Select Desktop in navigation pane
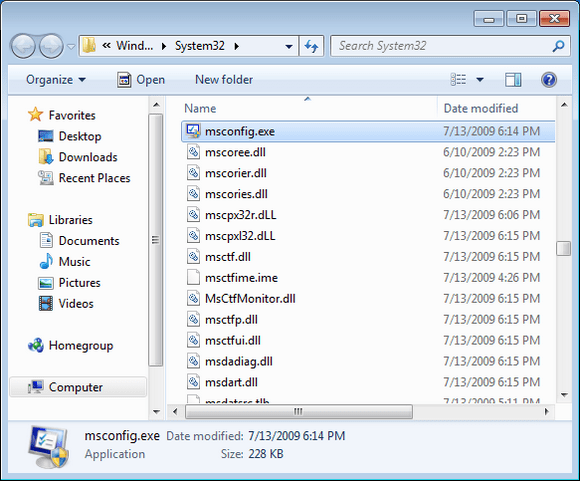Viewport: 580px width, 481px height. click(70, 136)
